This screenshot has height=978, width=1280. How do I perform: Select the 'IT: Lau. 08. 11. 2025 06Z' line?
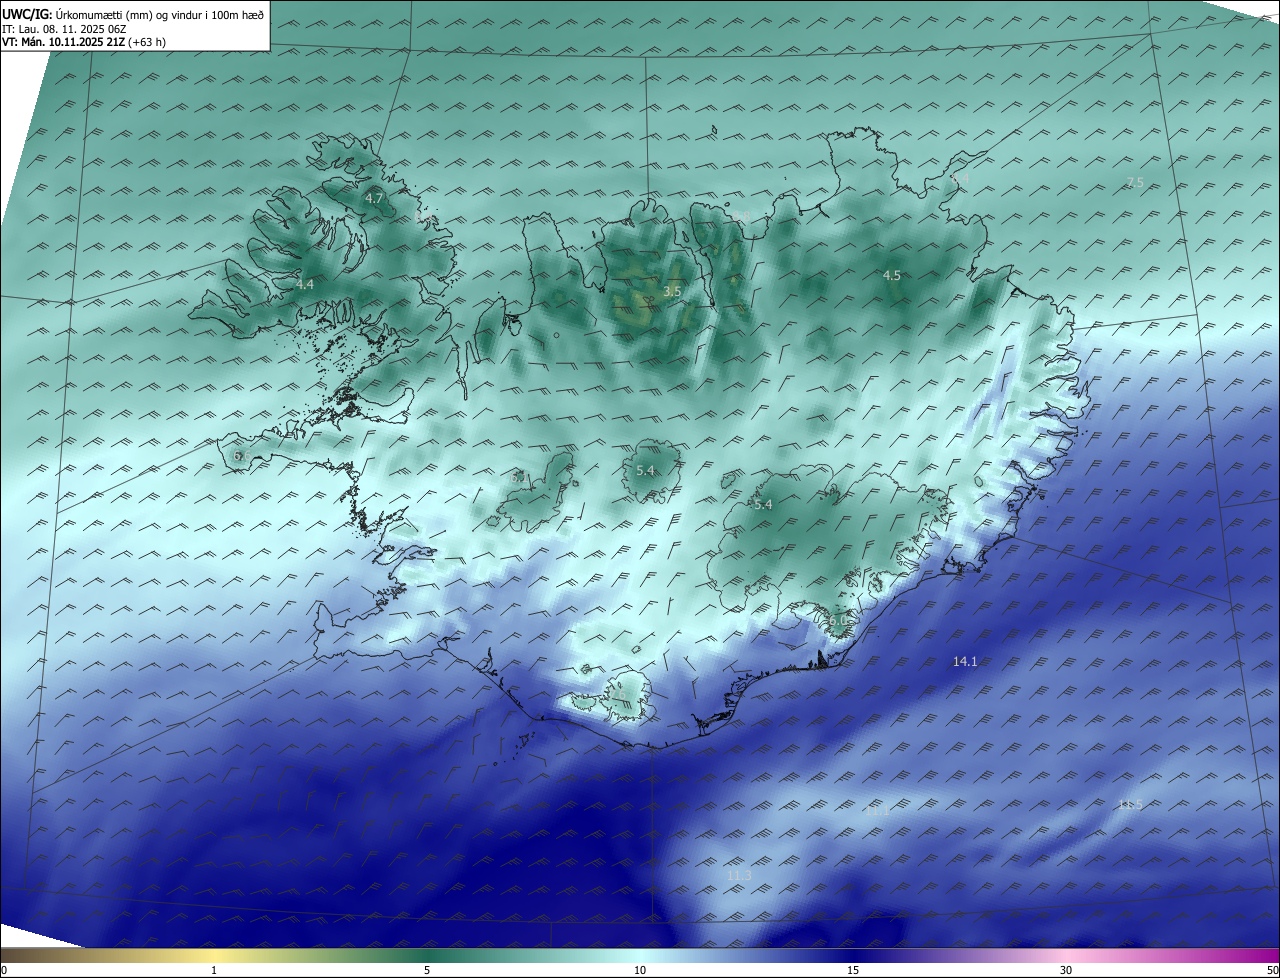(x=64, y=29)
